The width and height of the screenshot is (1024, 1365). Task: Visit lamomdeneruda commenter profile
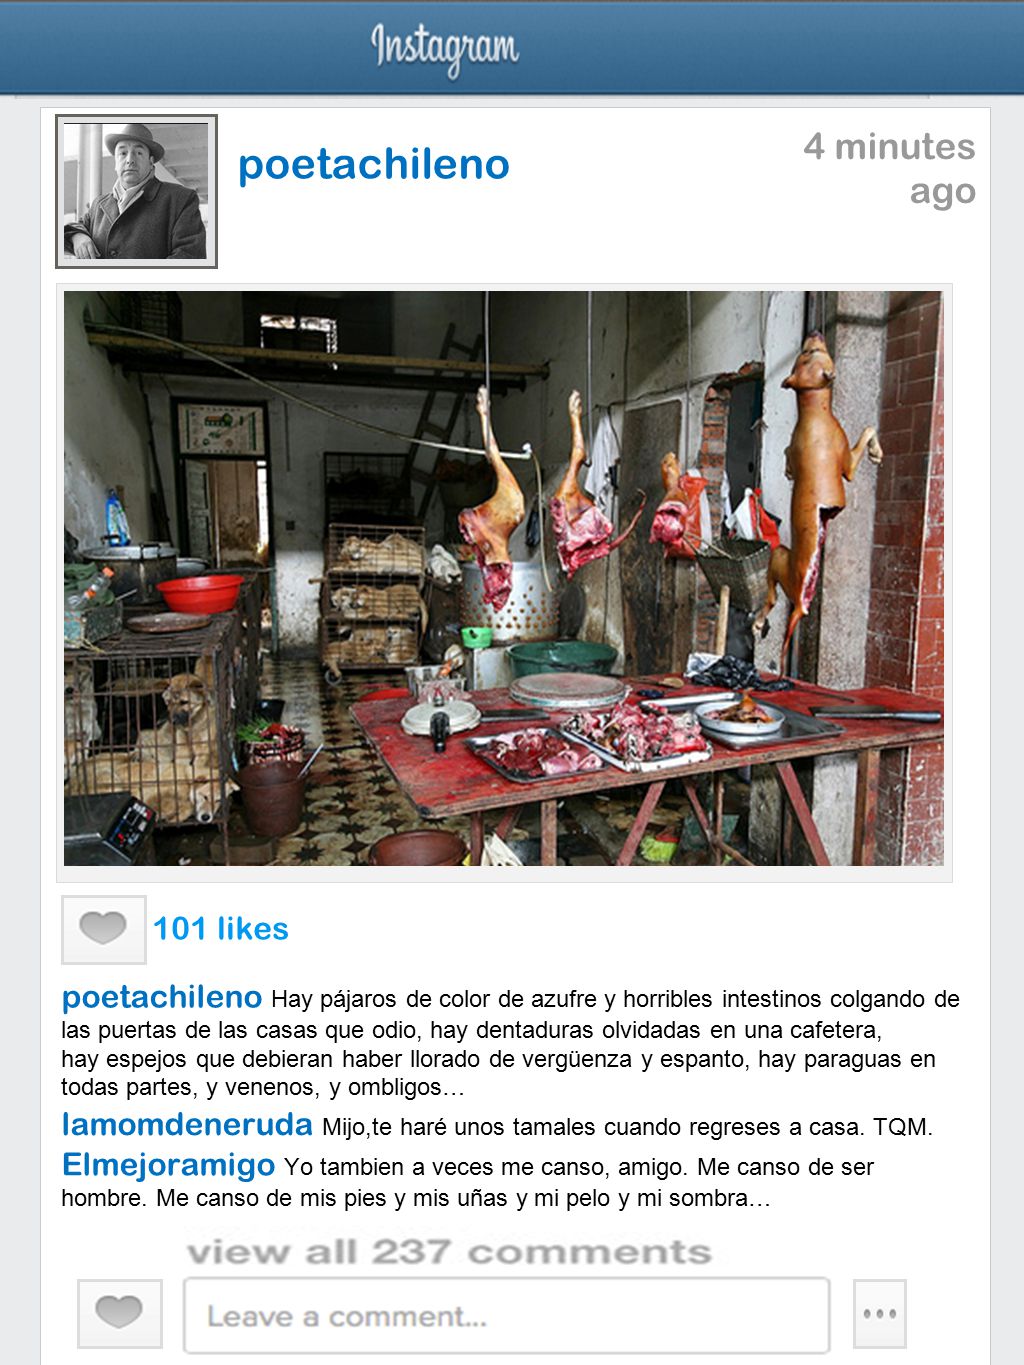[187, 1125]
